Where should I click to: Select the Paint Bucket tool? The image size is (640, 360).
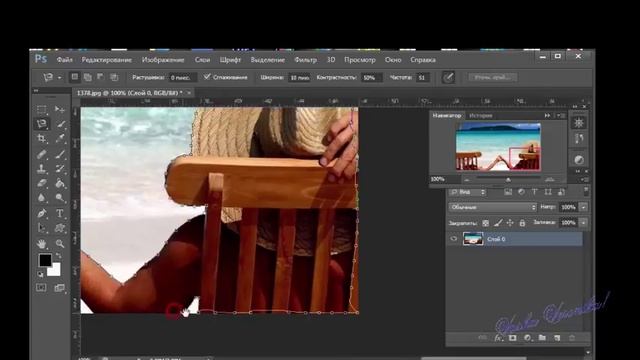tap(60, 183)
